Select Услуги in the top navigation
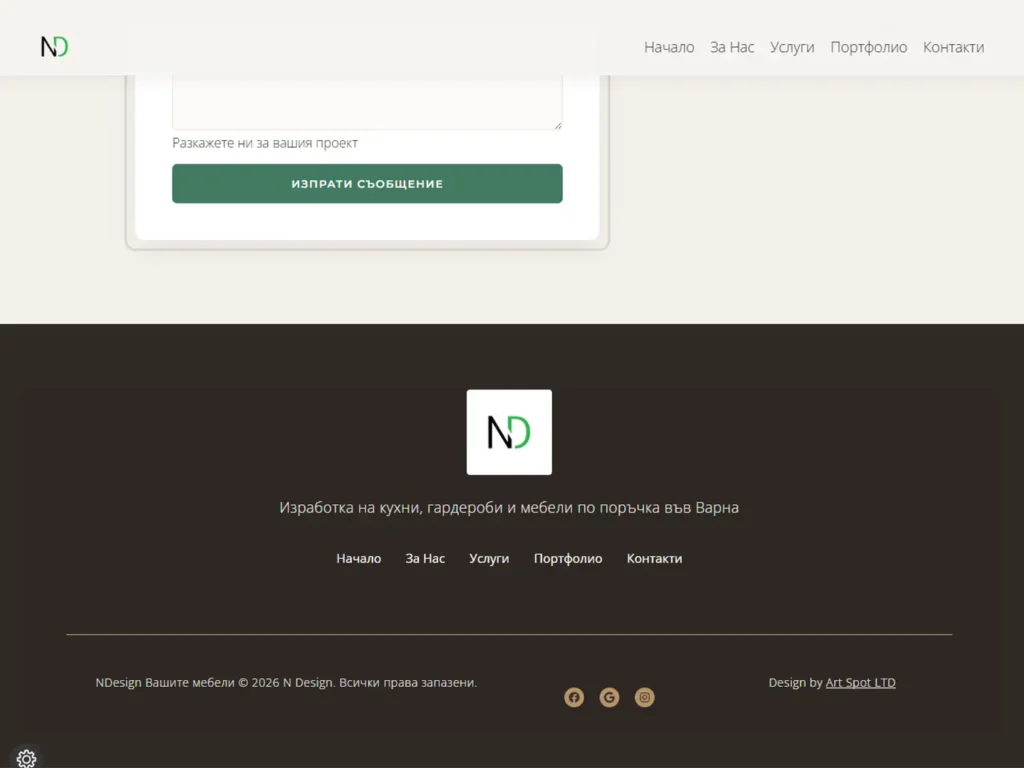 coord(792,47)
